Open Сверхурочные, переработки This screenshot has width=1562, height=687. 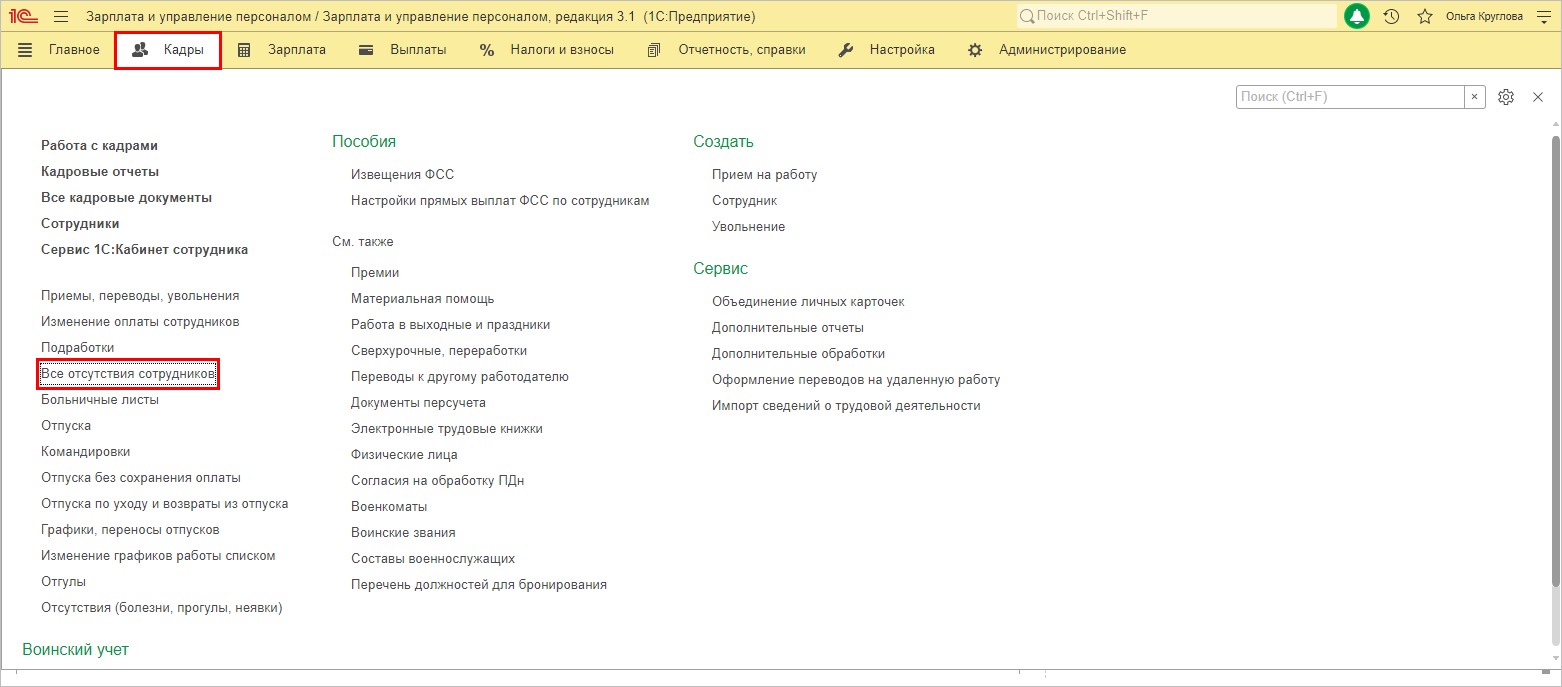pyautogui.click(x=439, y=351)
